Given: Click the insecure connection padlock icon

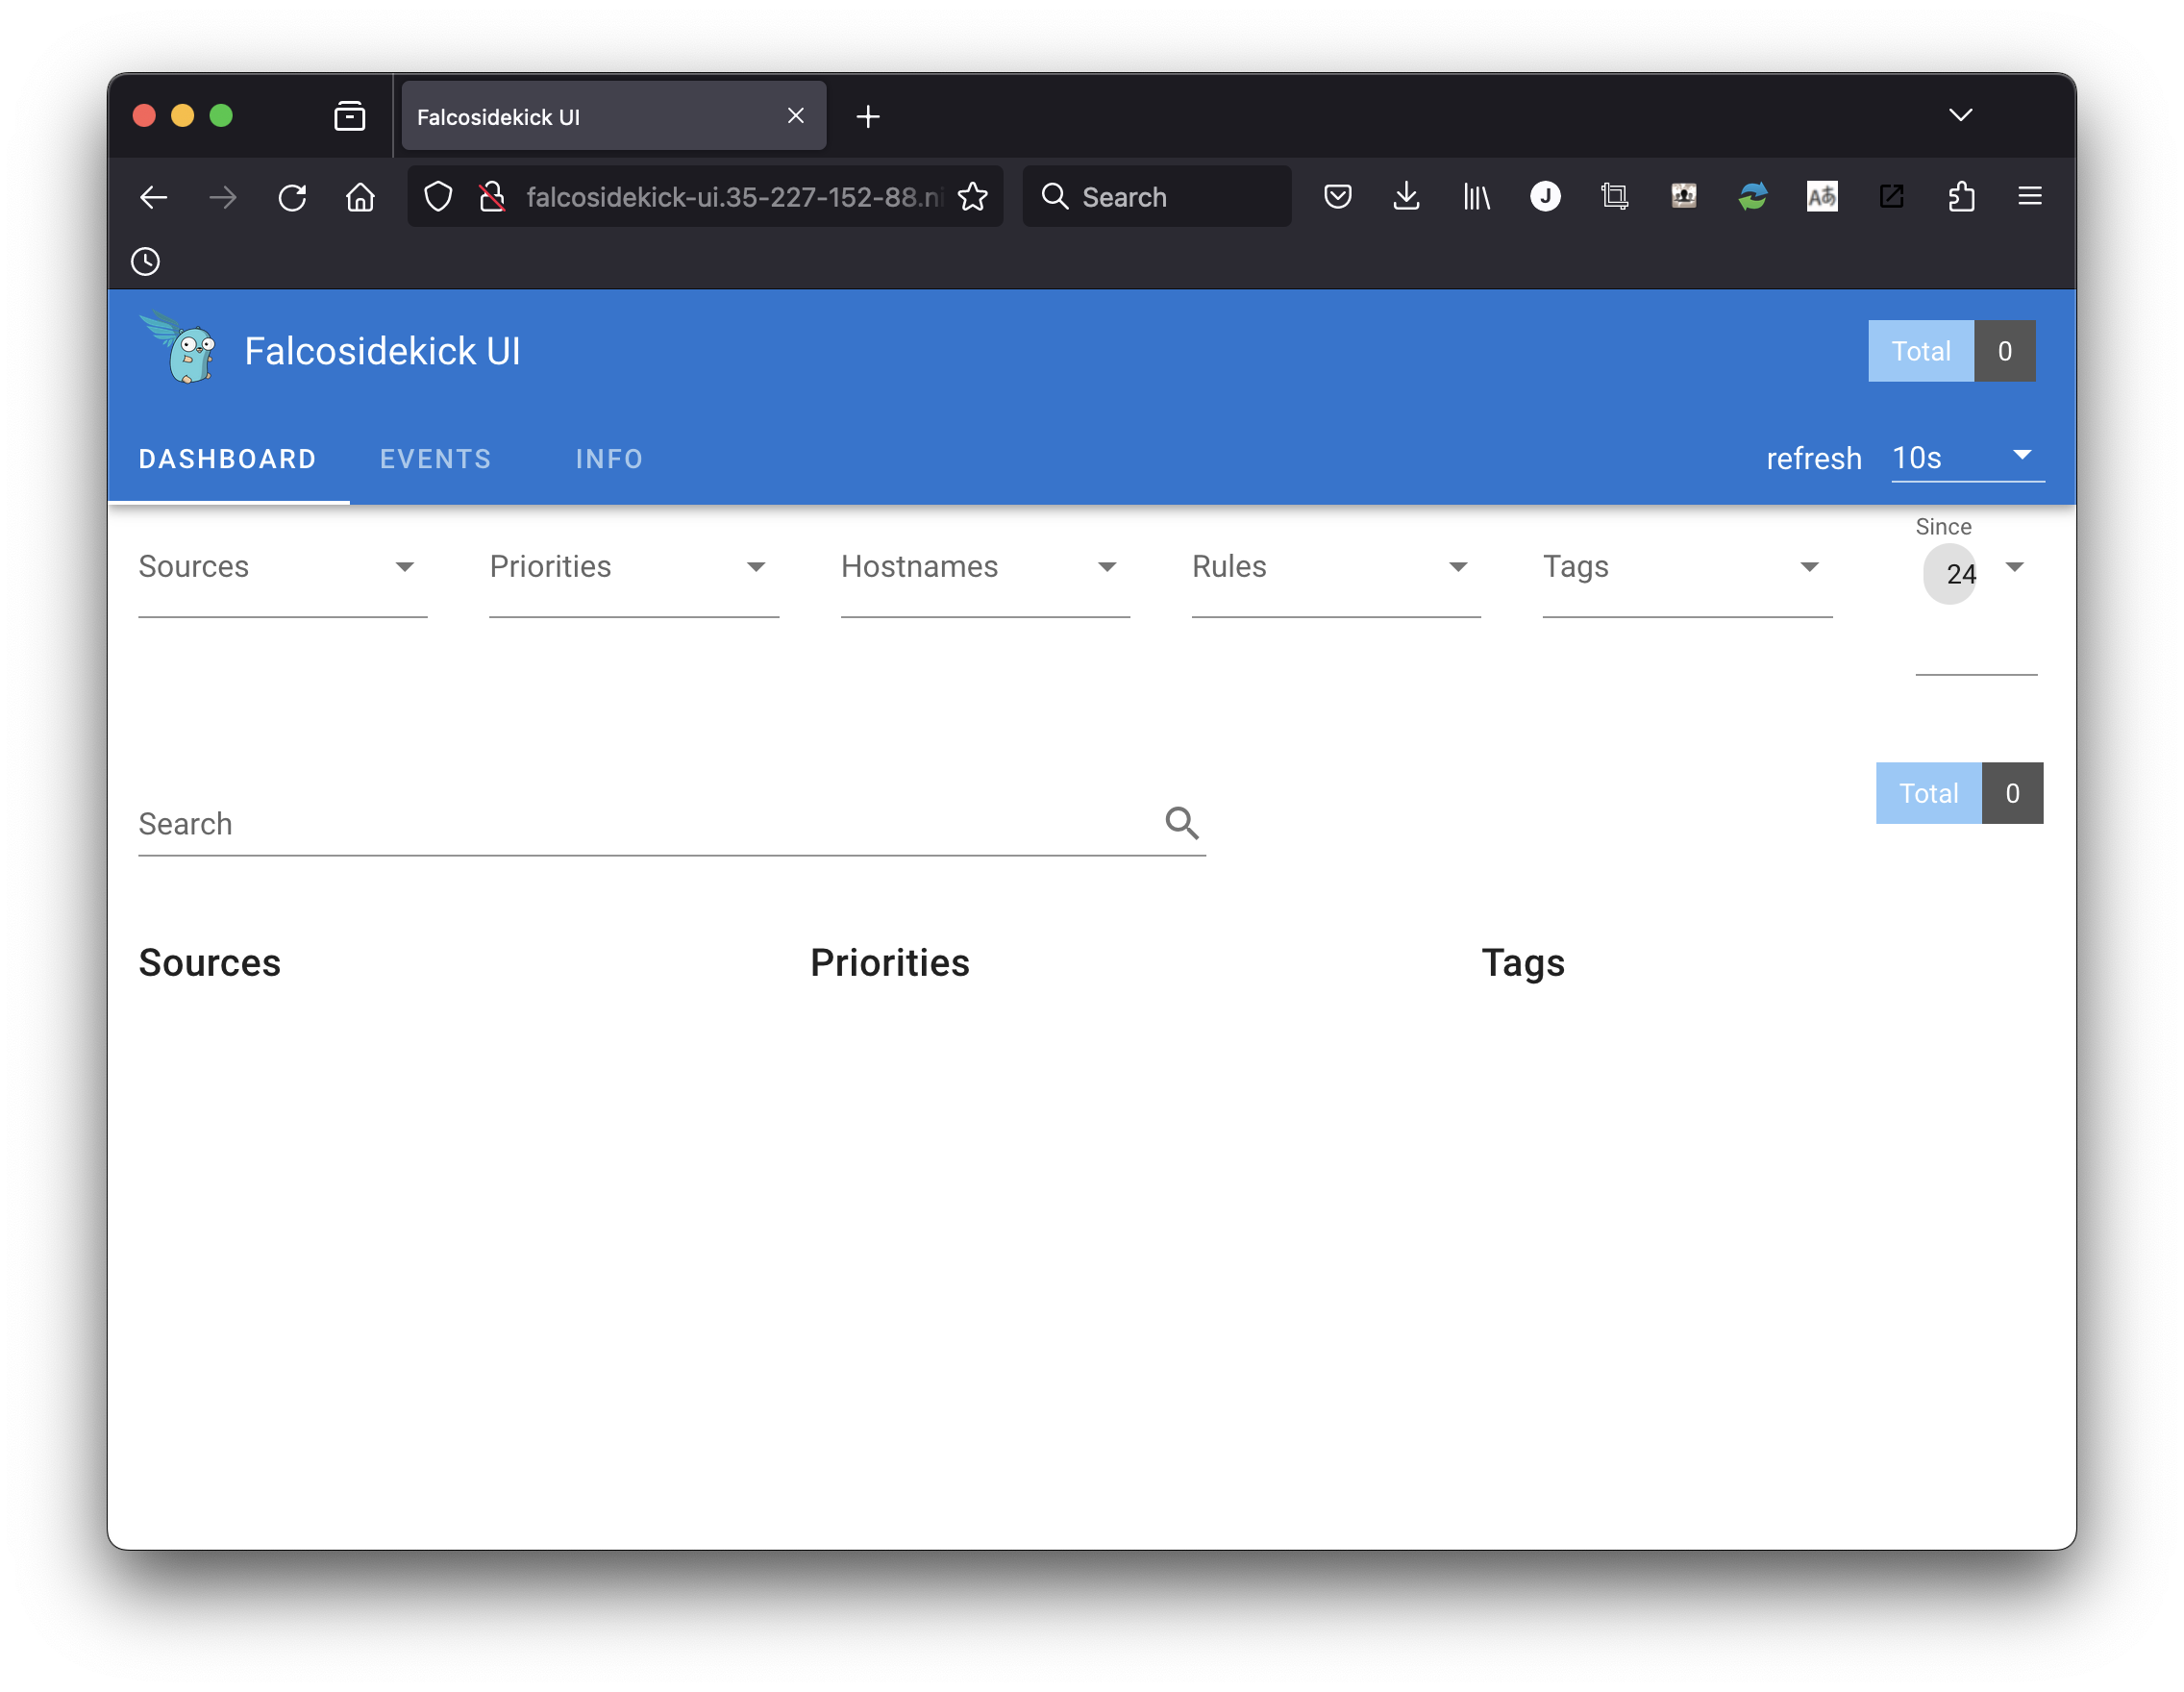Looking at the screenshot, I should click(x=491, y=197).
